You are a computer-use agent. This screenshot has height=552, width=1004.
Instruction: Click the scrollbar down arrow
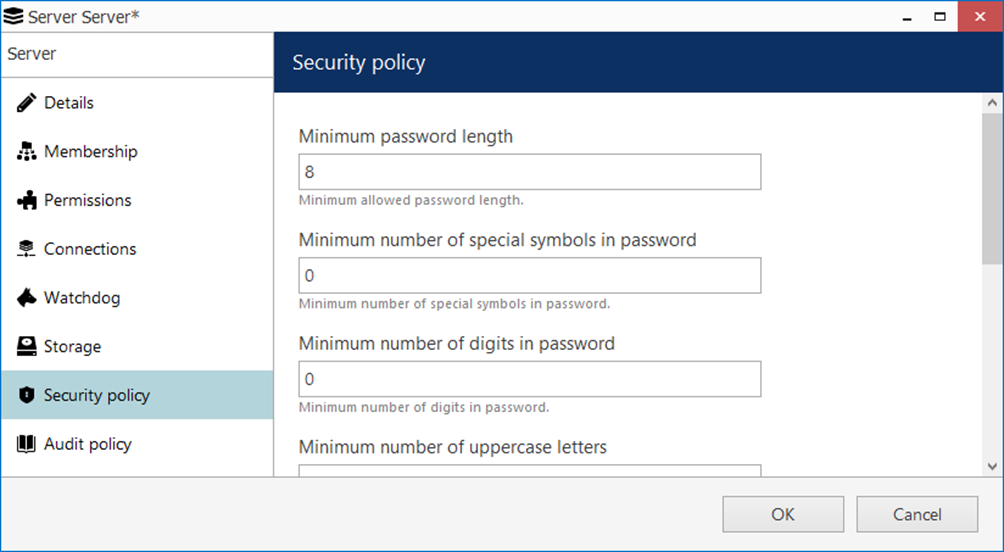tap(992, 466)
